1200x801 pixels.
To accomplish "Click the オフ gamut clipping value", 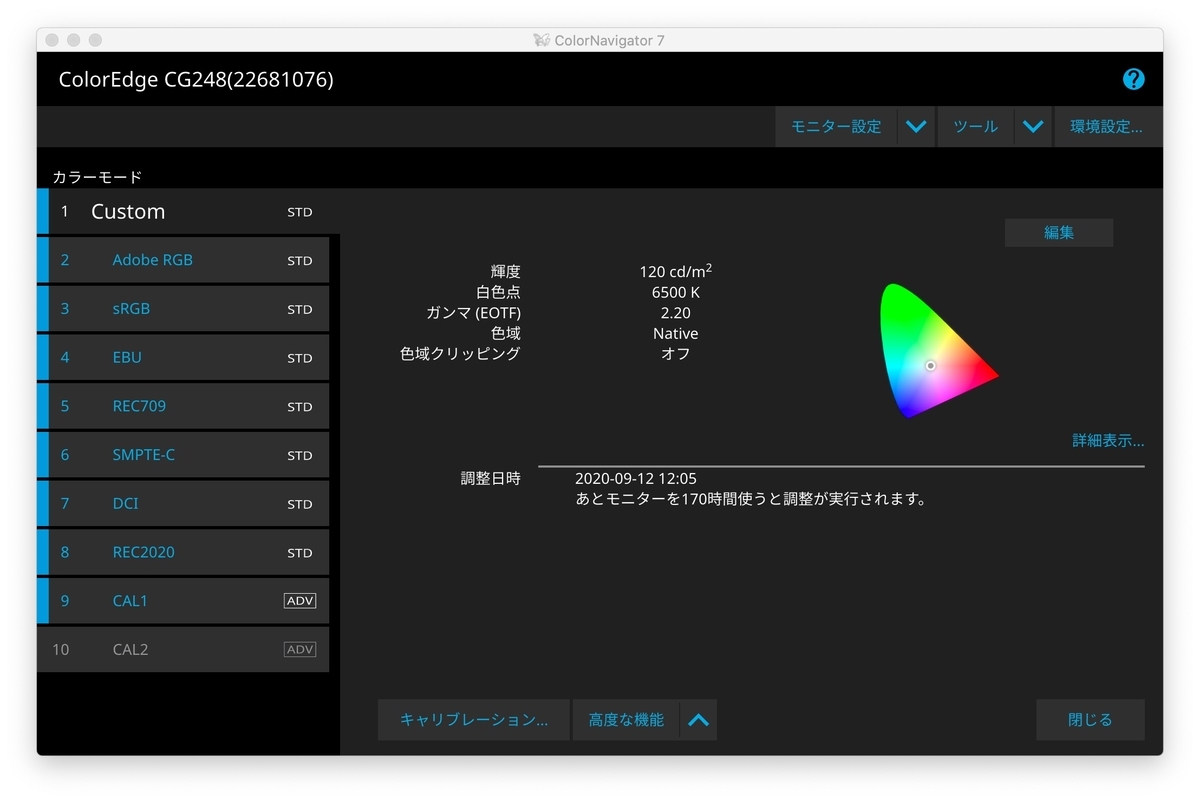I will (676, 353).
